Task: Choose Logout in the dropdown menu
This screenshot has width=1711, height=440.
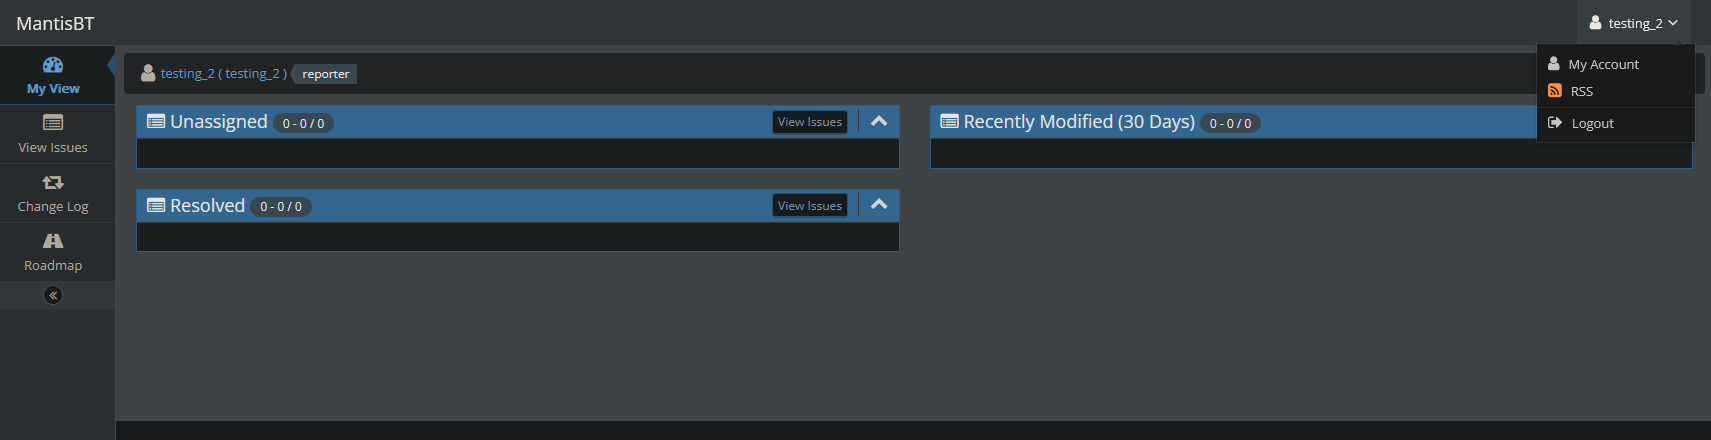Action: point(1592,123)
